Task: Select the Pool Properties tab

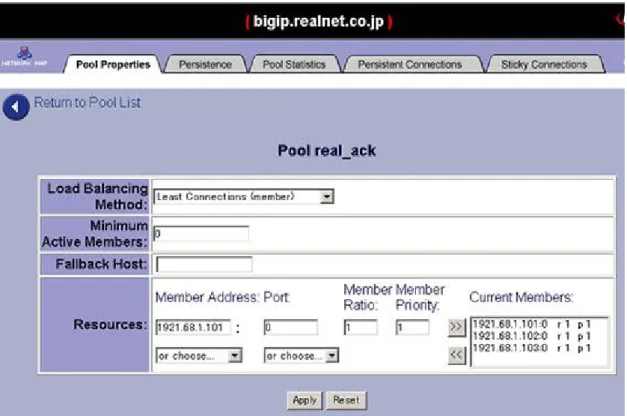Action: 113,64
